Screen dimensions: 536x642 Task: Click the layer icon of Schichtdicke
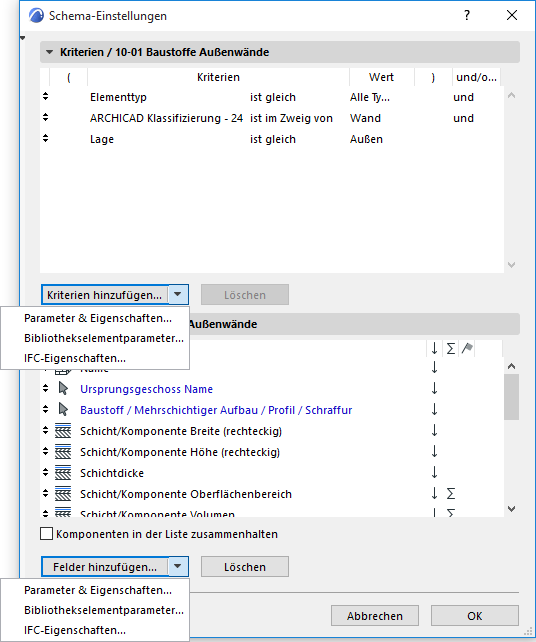(63, 472)
